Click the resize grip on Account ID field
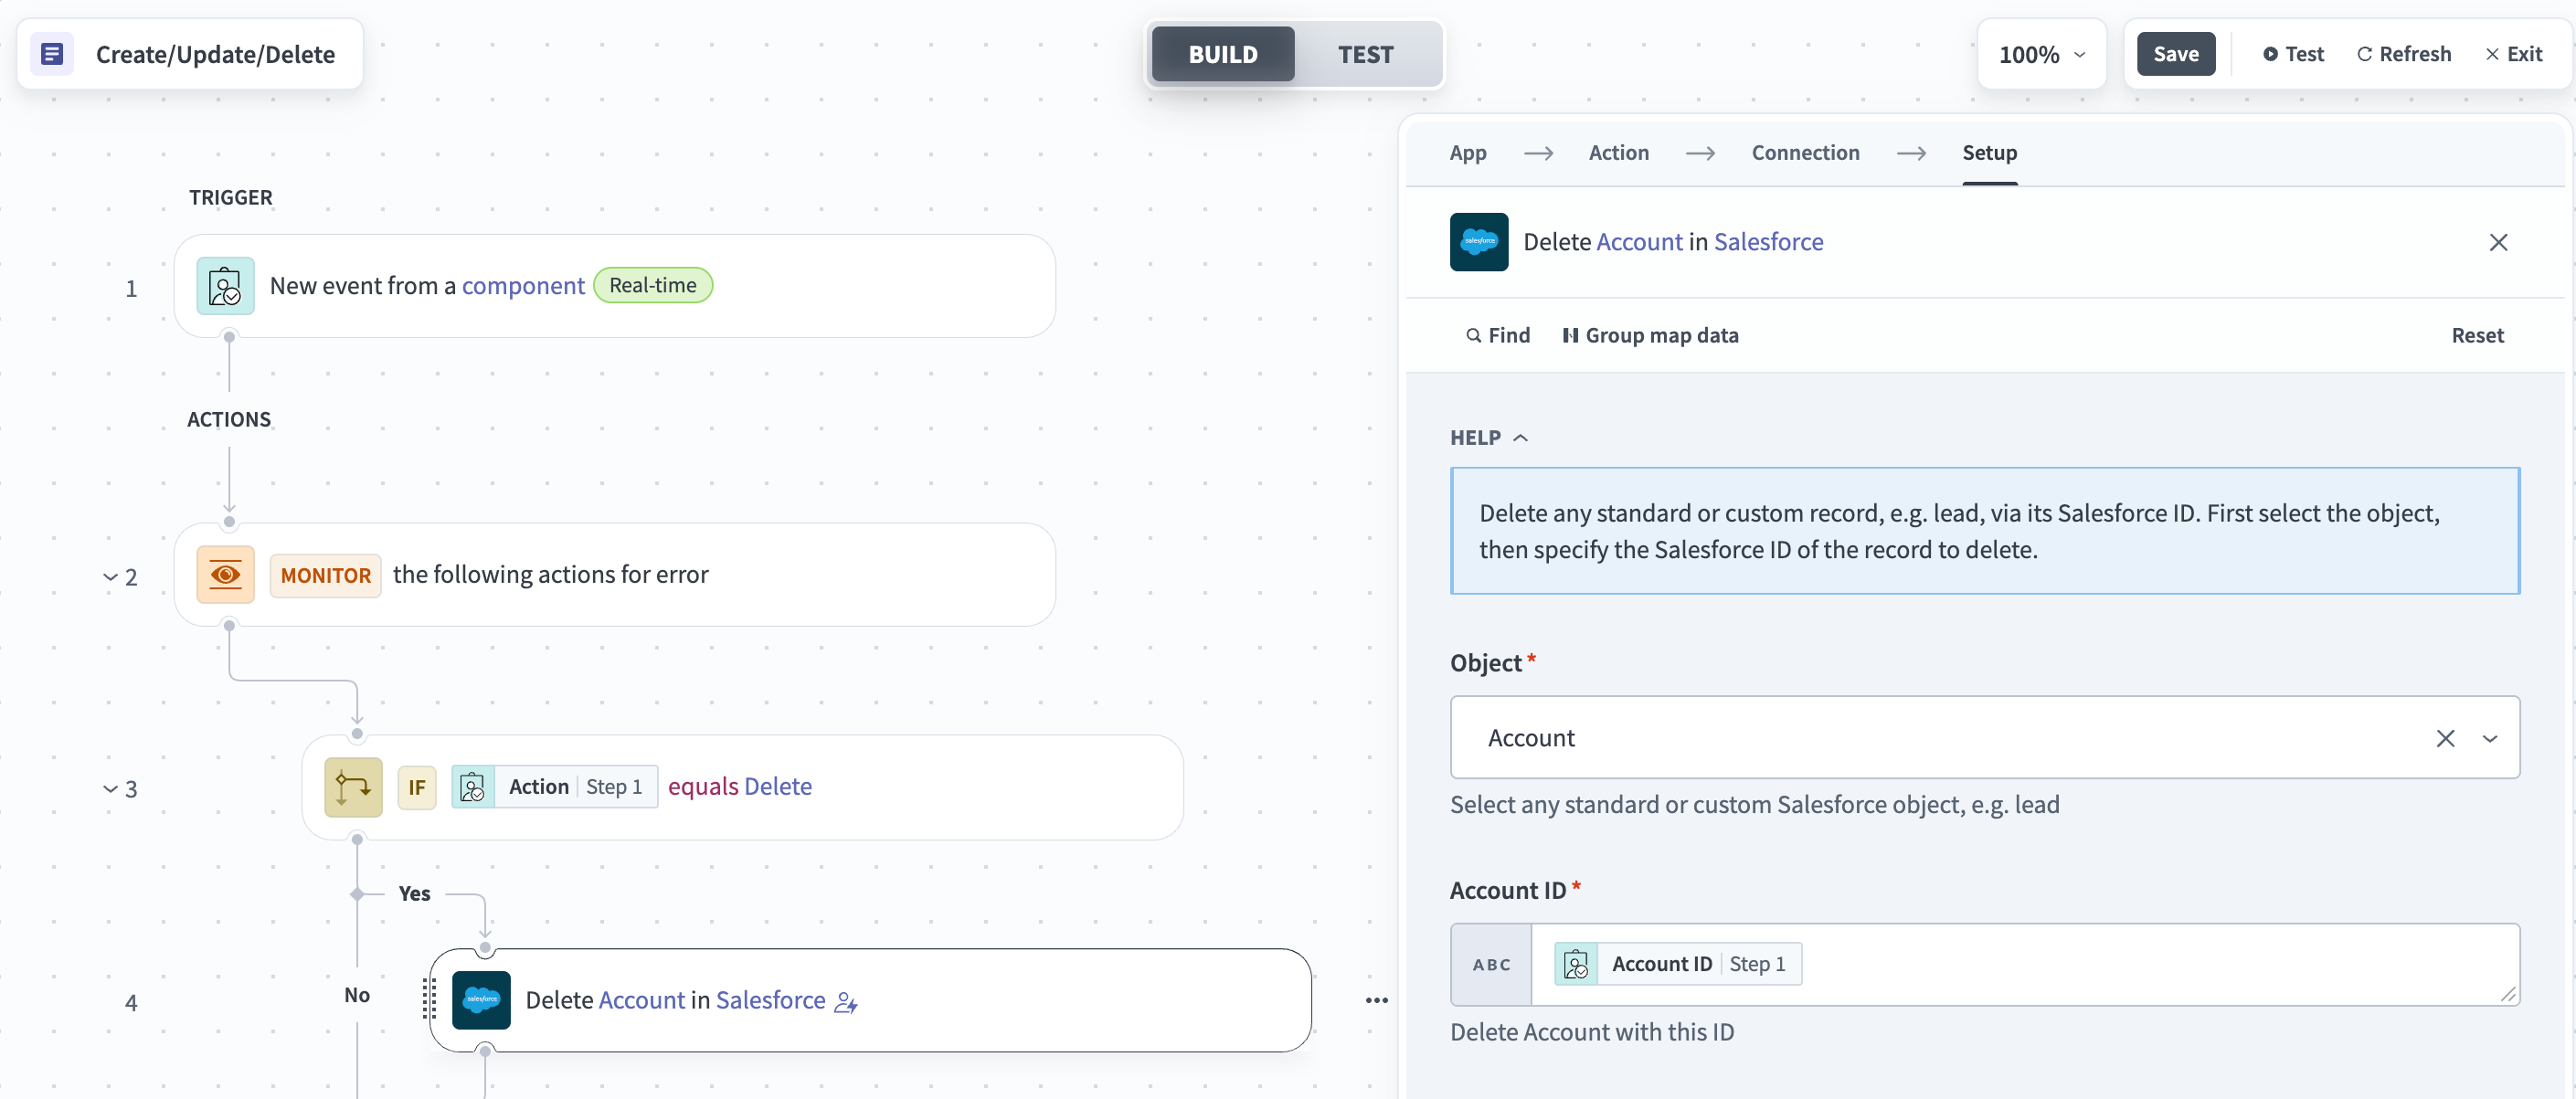Viewport: 2576px width, 1099px height. (2507, 993)
